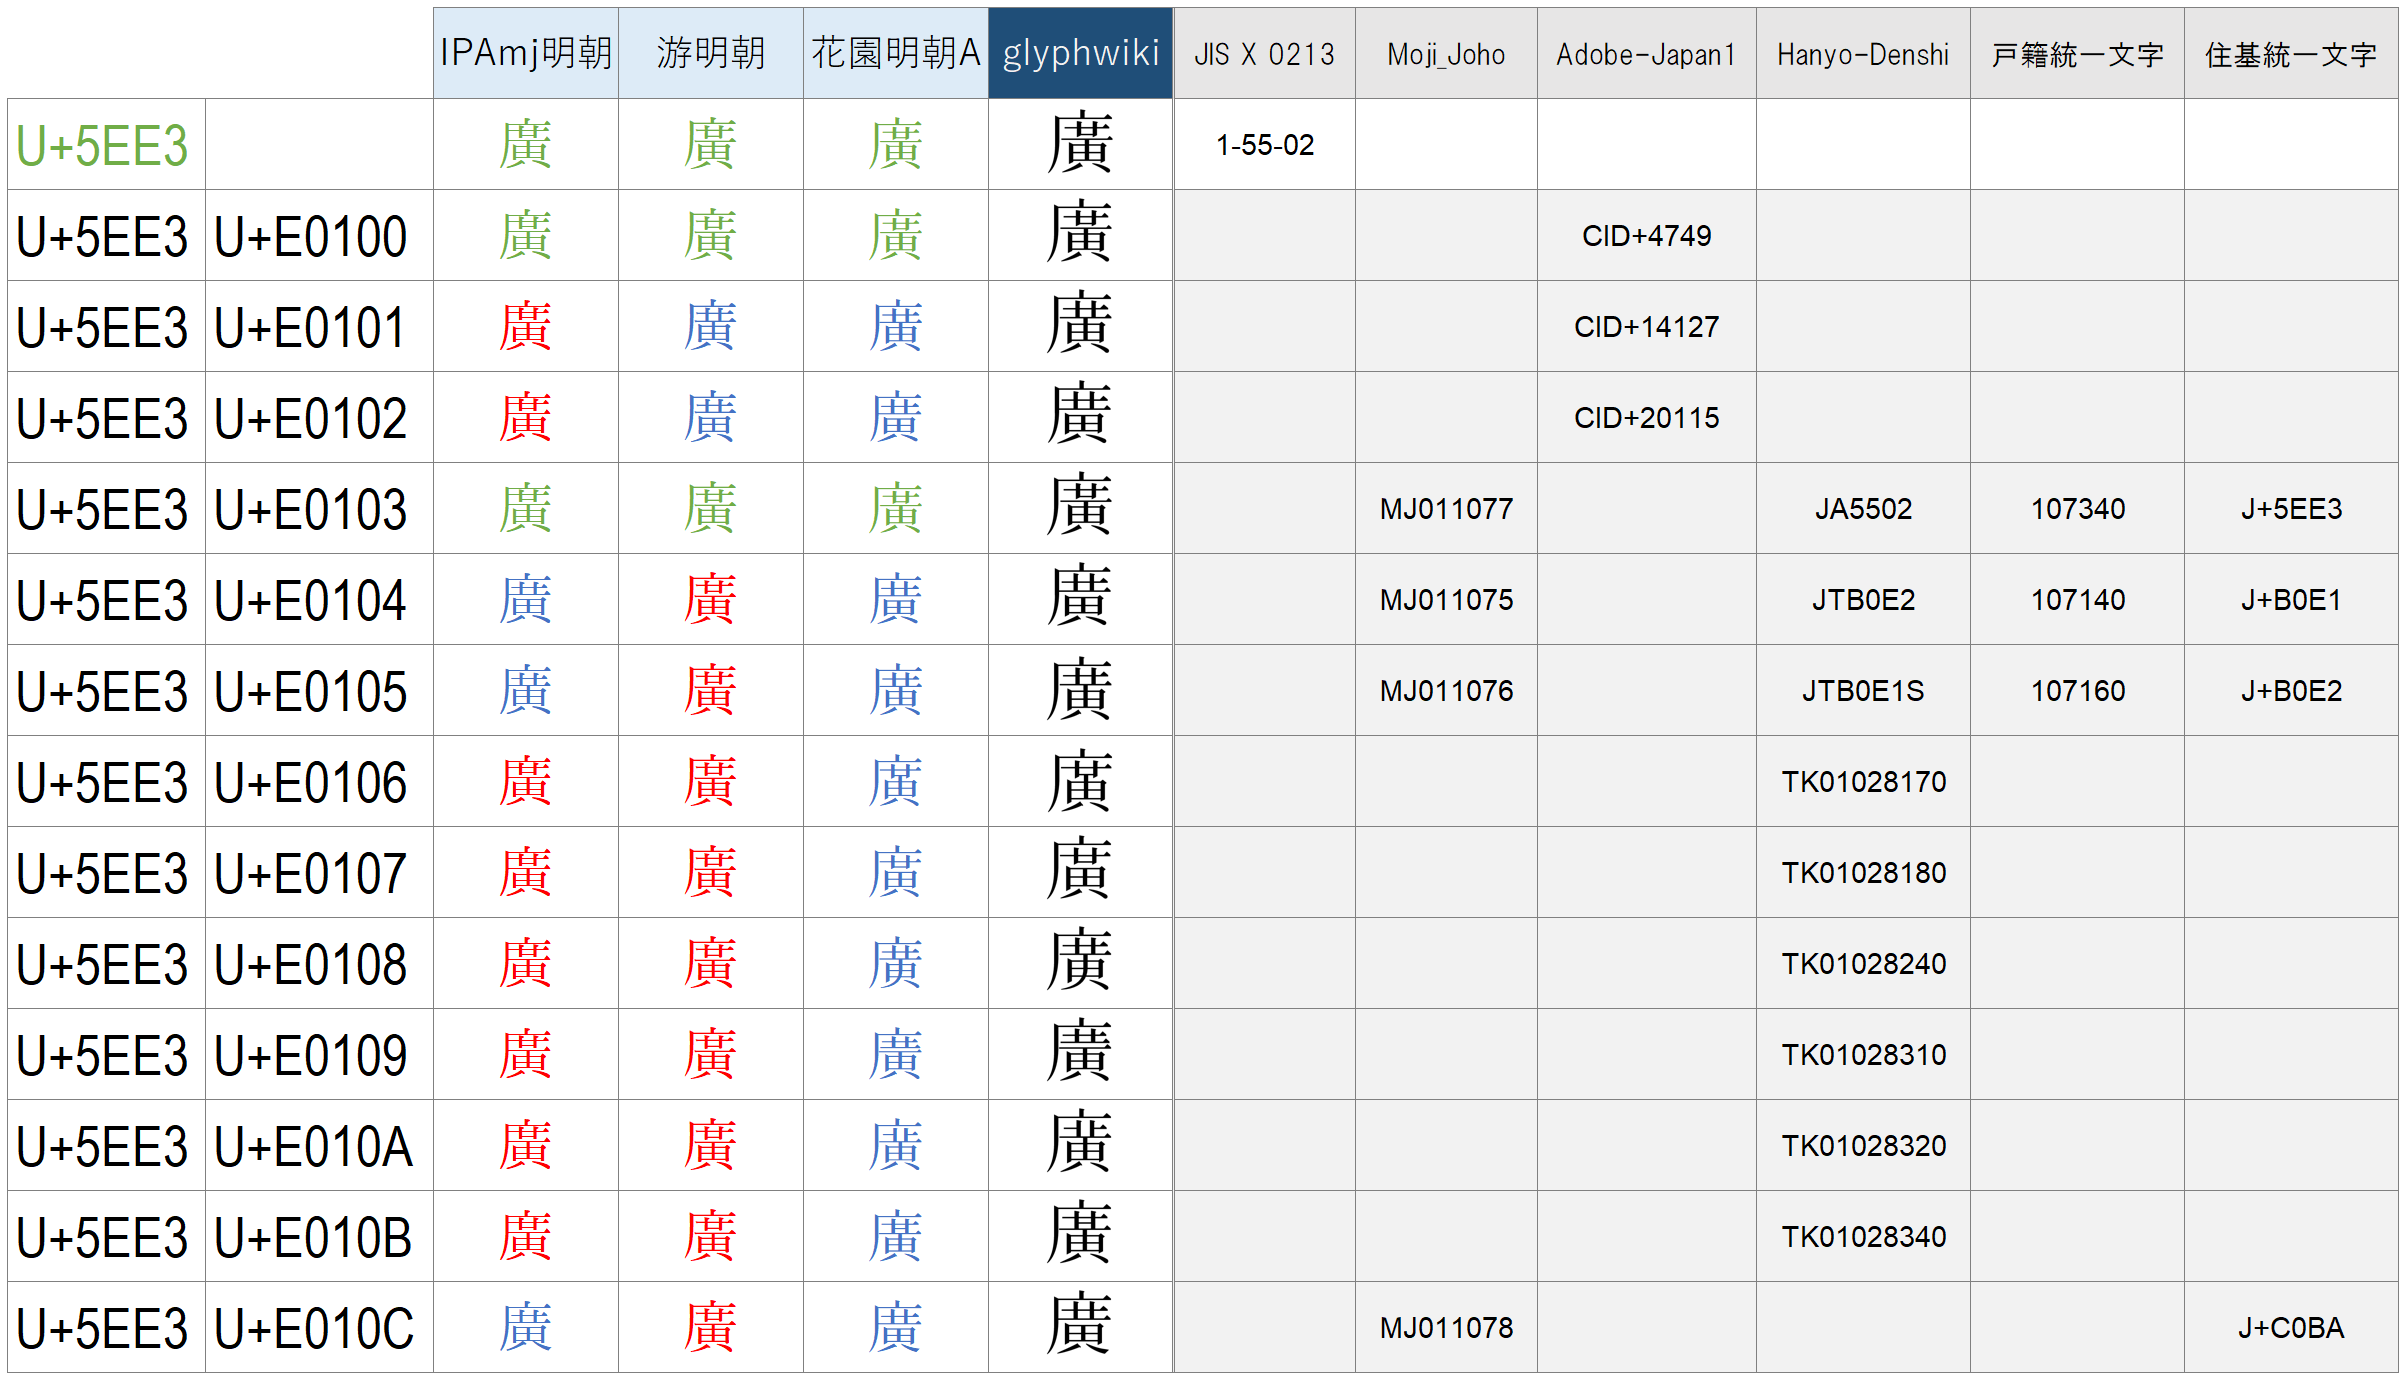Select the CID+20115 cell

(1647, 417)
